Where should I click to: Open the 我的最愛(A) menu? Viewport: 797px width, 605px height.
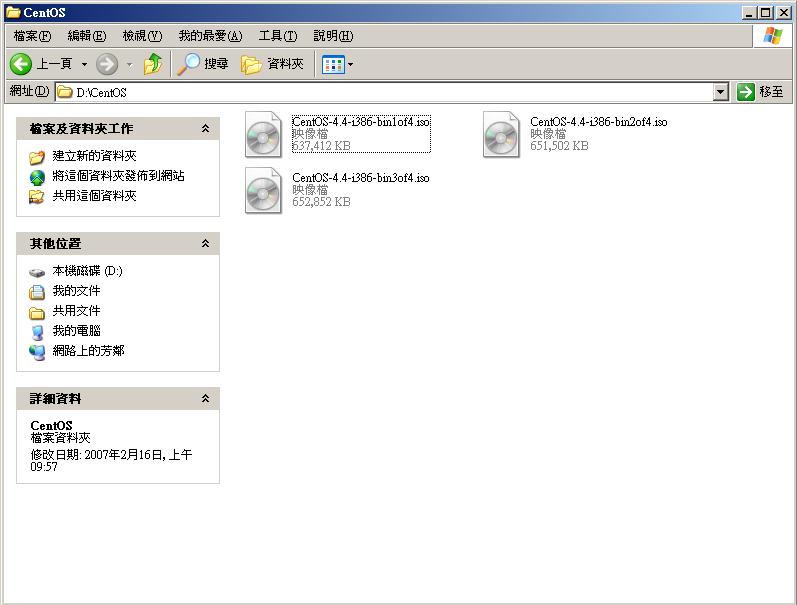click(x=210, y=36)
